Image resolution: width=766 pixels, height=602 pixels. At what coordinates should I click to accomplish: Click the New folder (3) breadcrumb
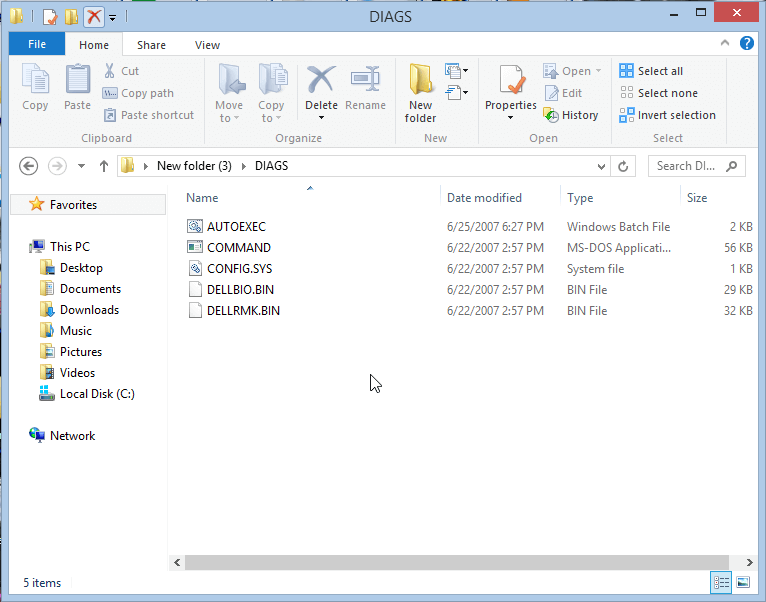(194, 166)
